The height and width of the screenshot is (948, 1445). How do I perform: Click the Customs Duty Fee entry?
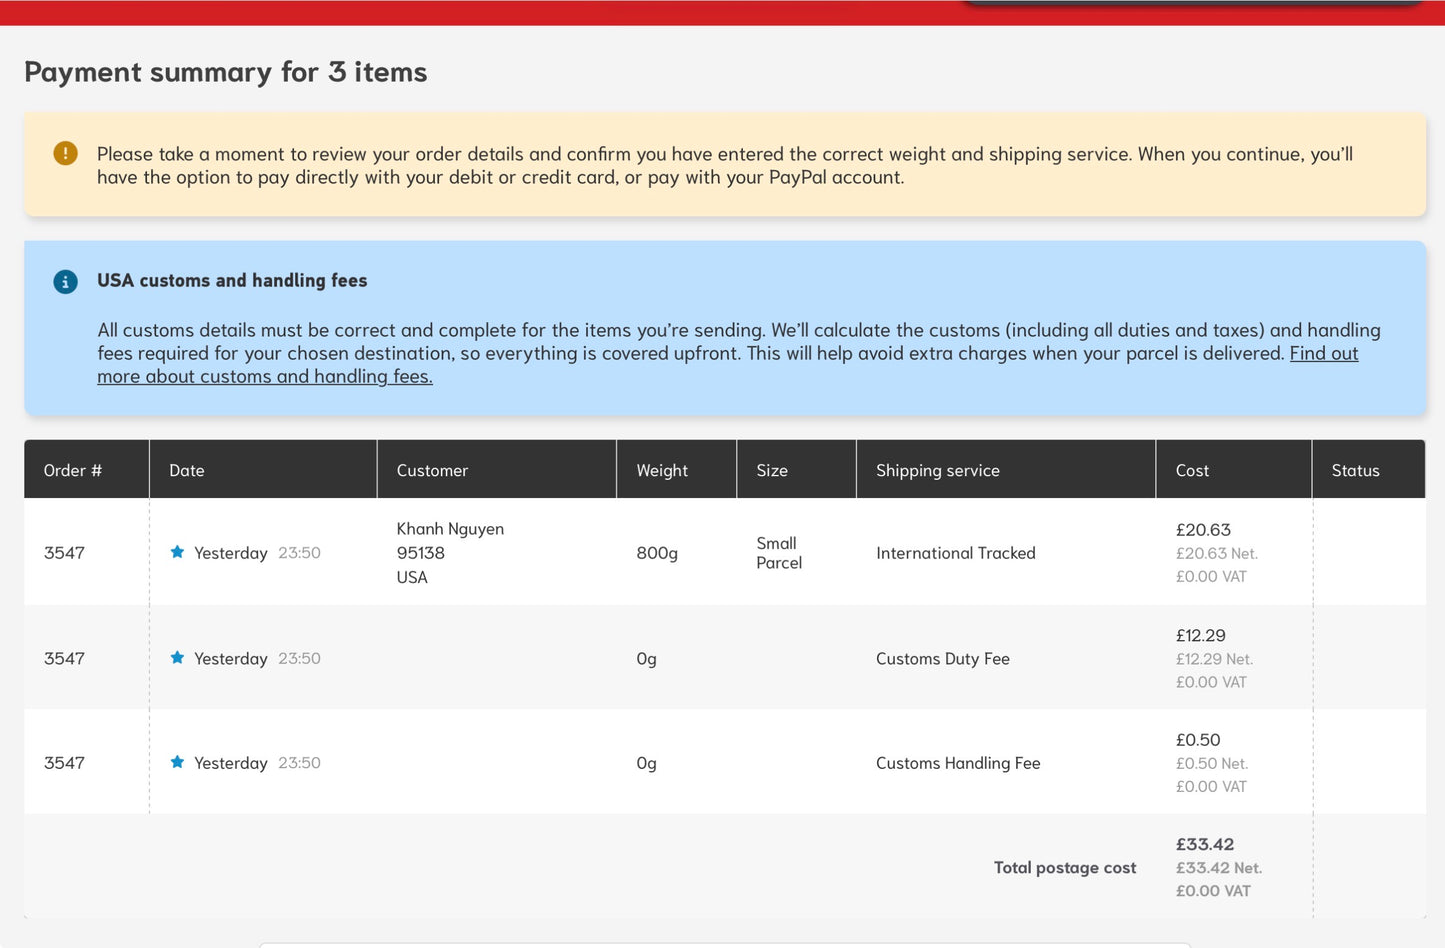(x=943, y=659)
